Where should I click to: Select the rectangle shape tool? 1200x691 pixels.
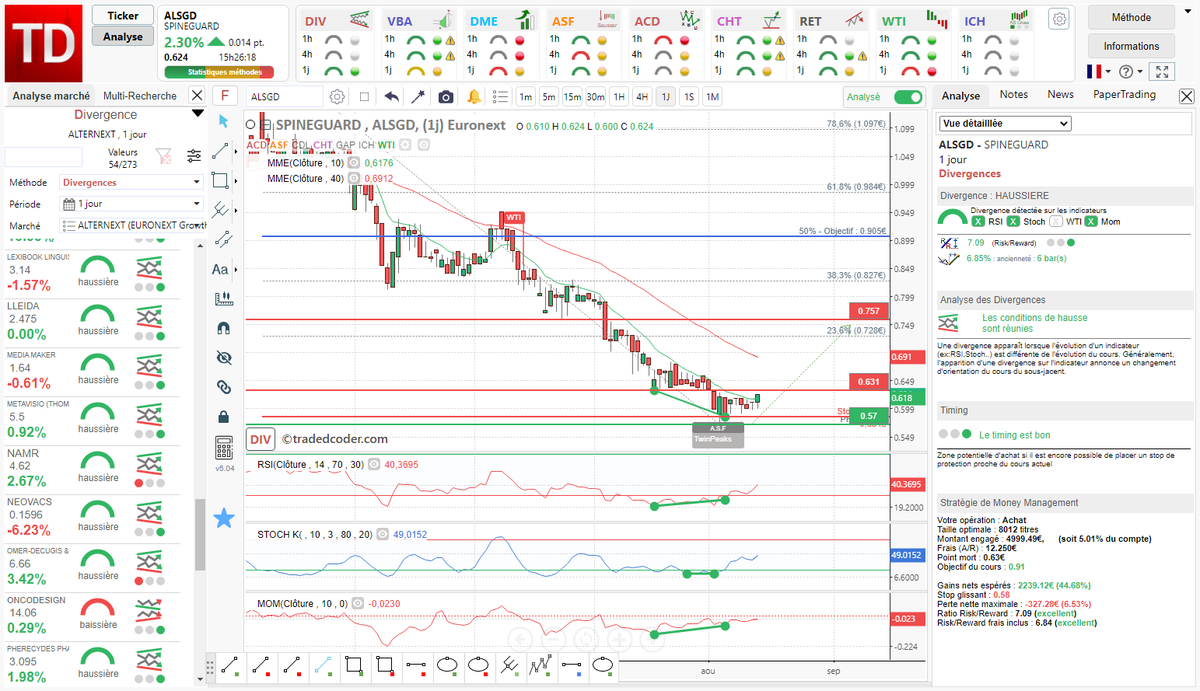pos(222,180)
